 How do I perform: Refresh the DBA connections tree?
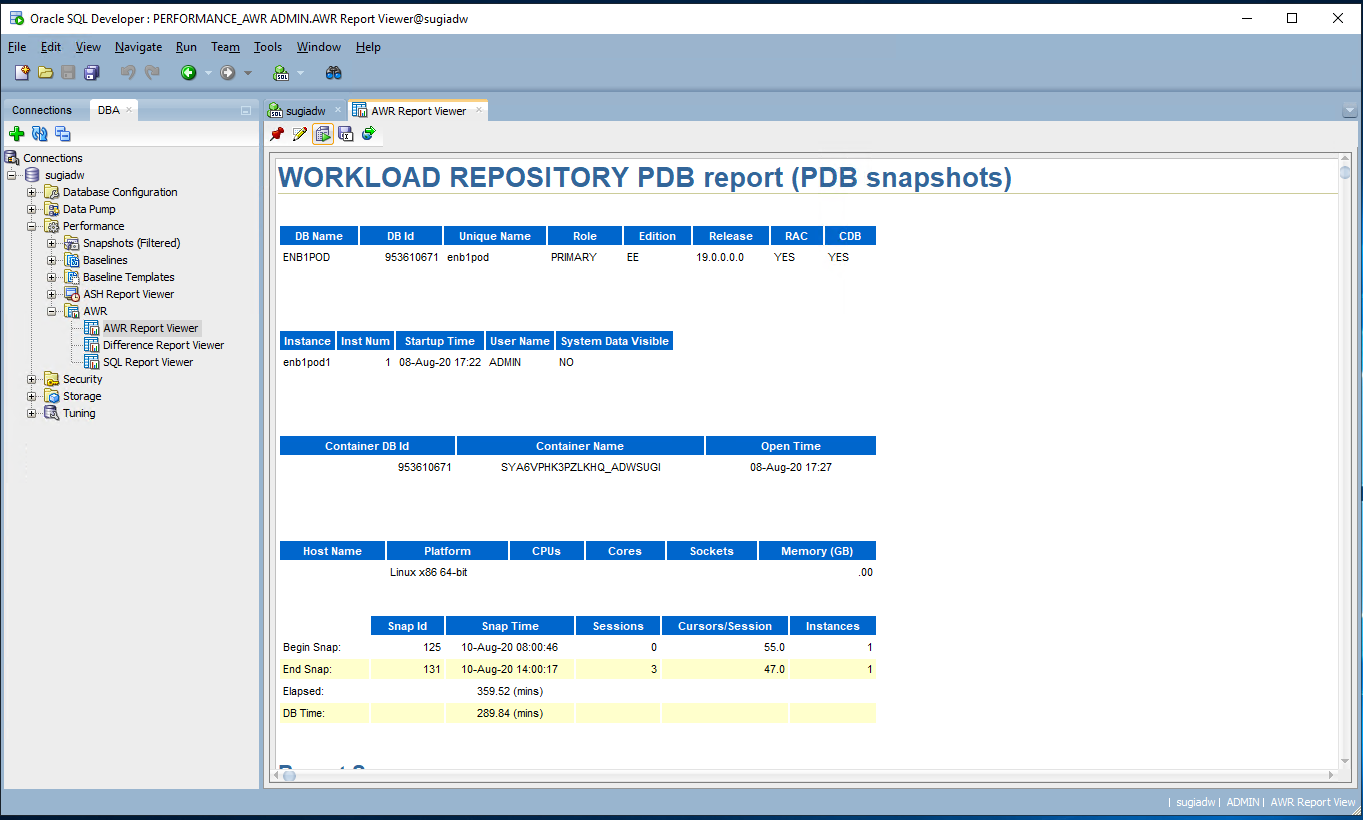click(x=40, y=133)
